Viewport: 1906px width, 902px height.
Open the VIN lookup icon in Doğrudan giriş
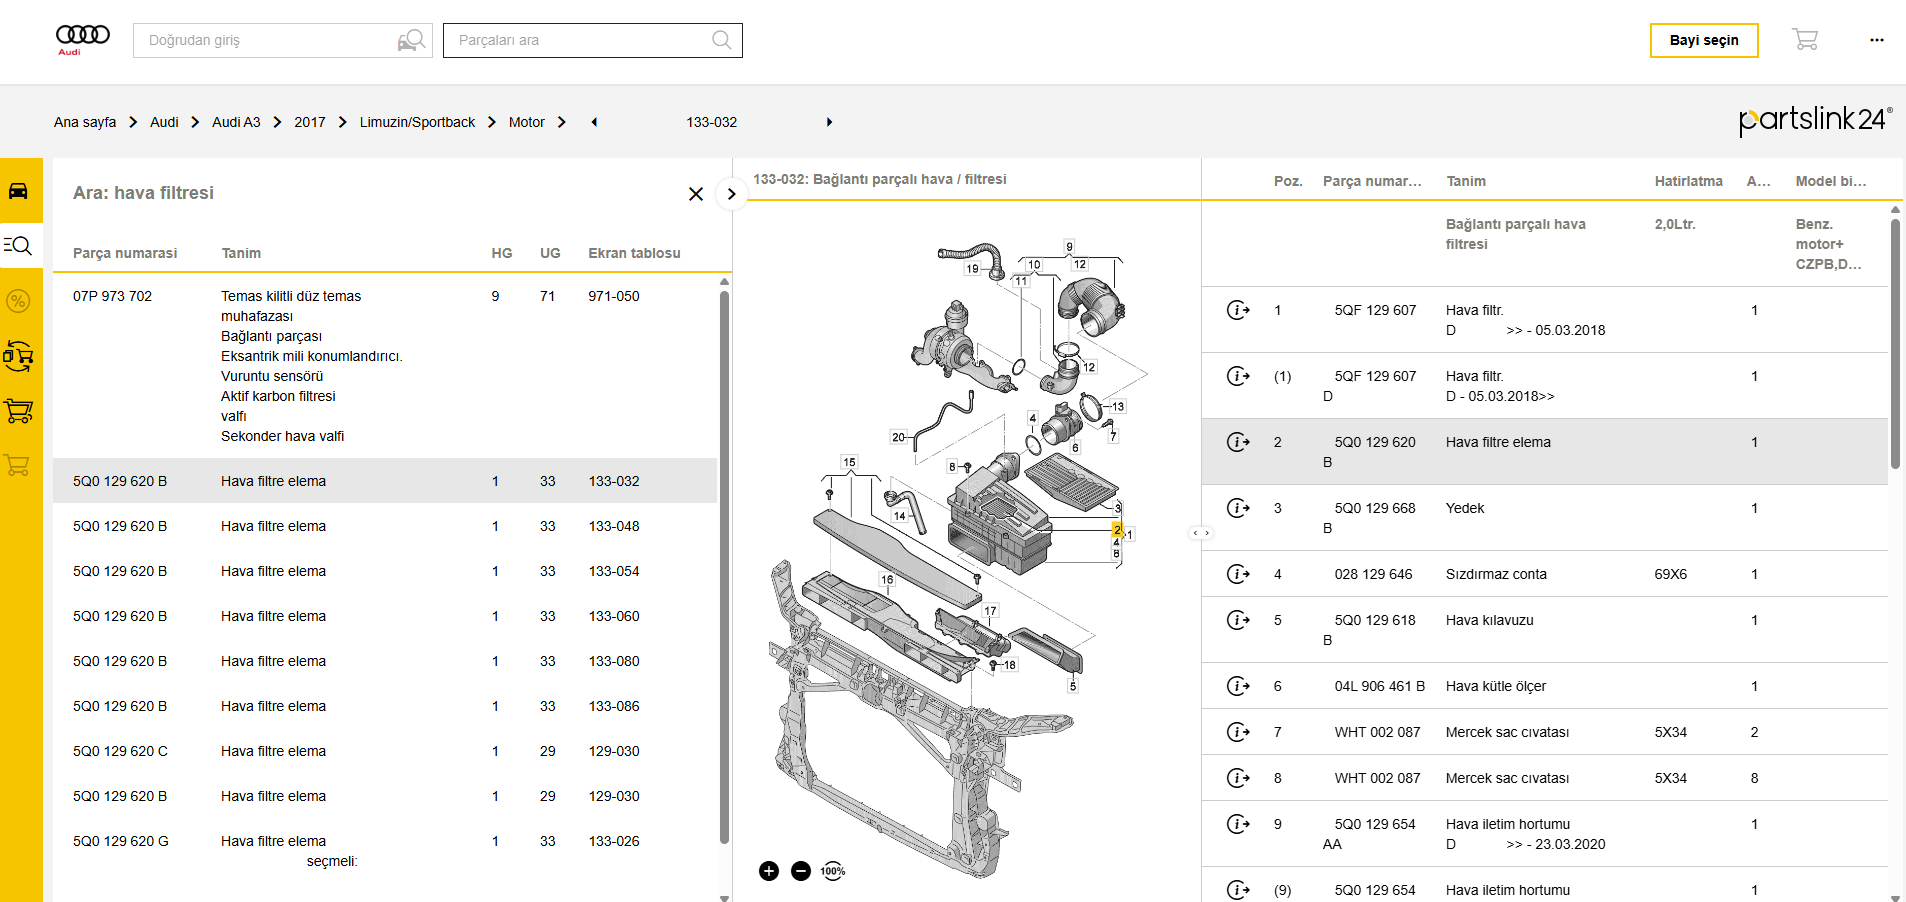click(411, 40)
